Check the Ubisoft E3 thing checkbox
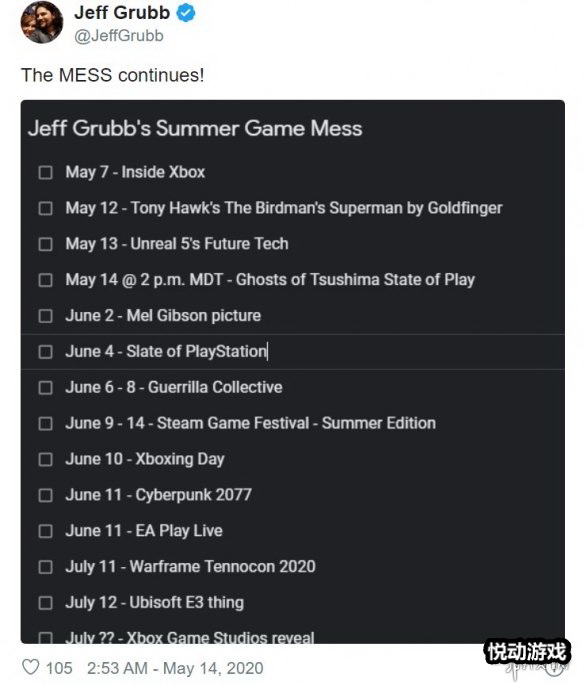The height and width of the screenshot is (685, 584). click(x=45, y=603)
